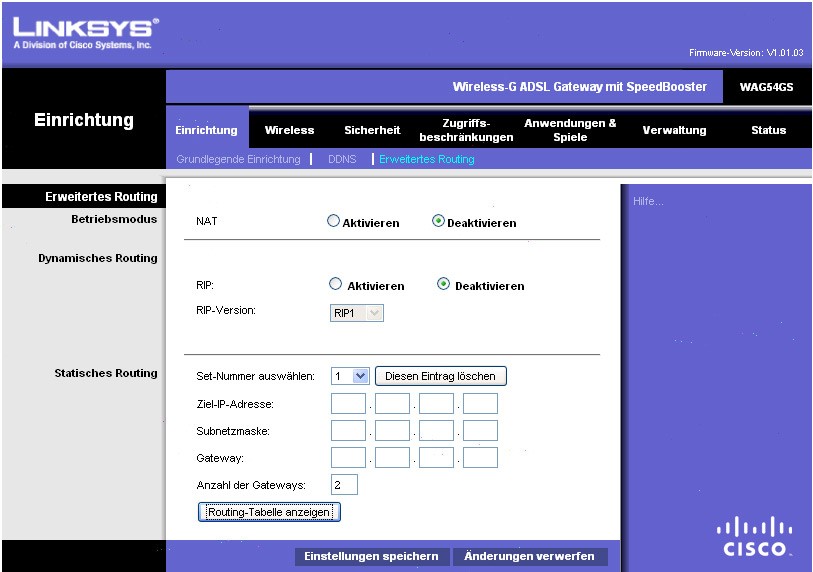Open the Status tab

coord(768,130)
